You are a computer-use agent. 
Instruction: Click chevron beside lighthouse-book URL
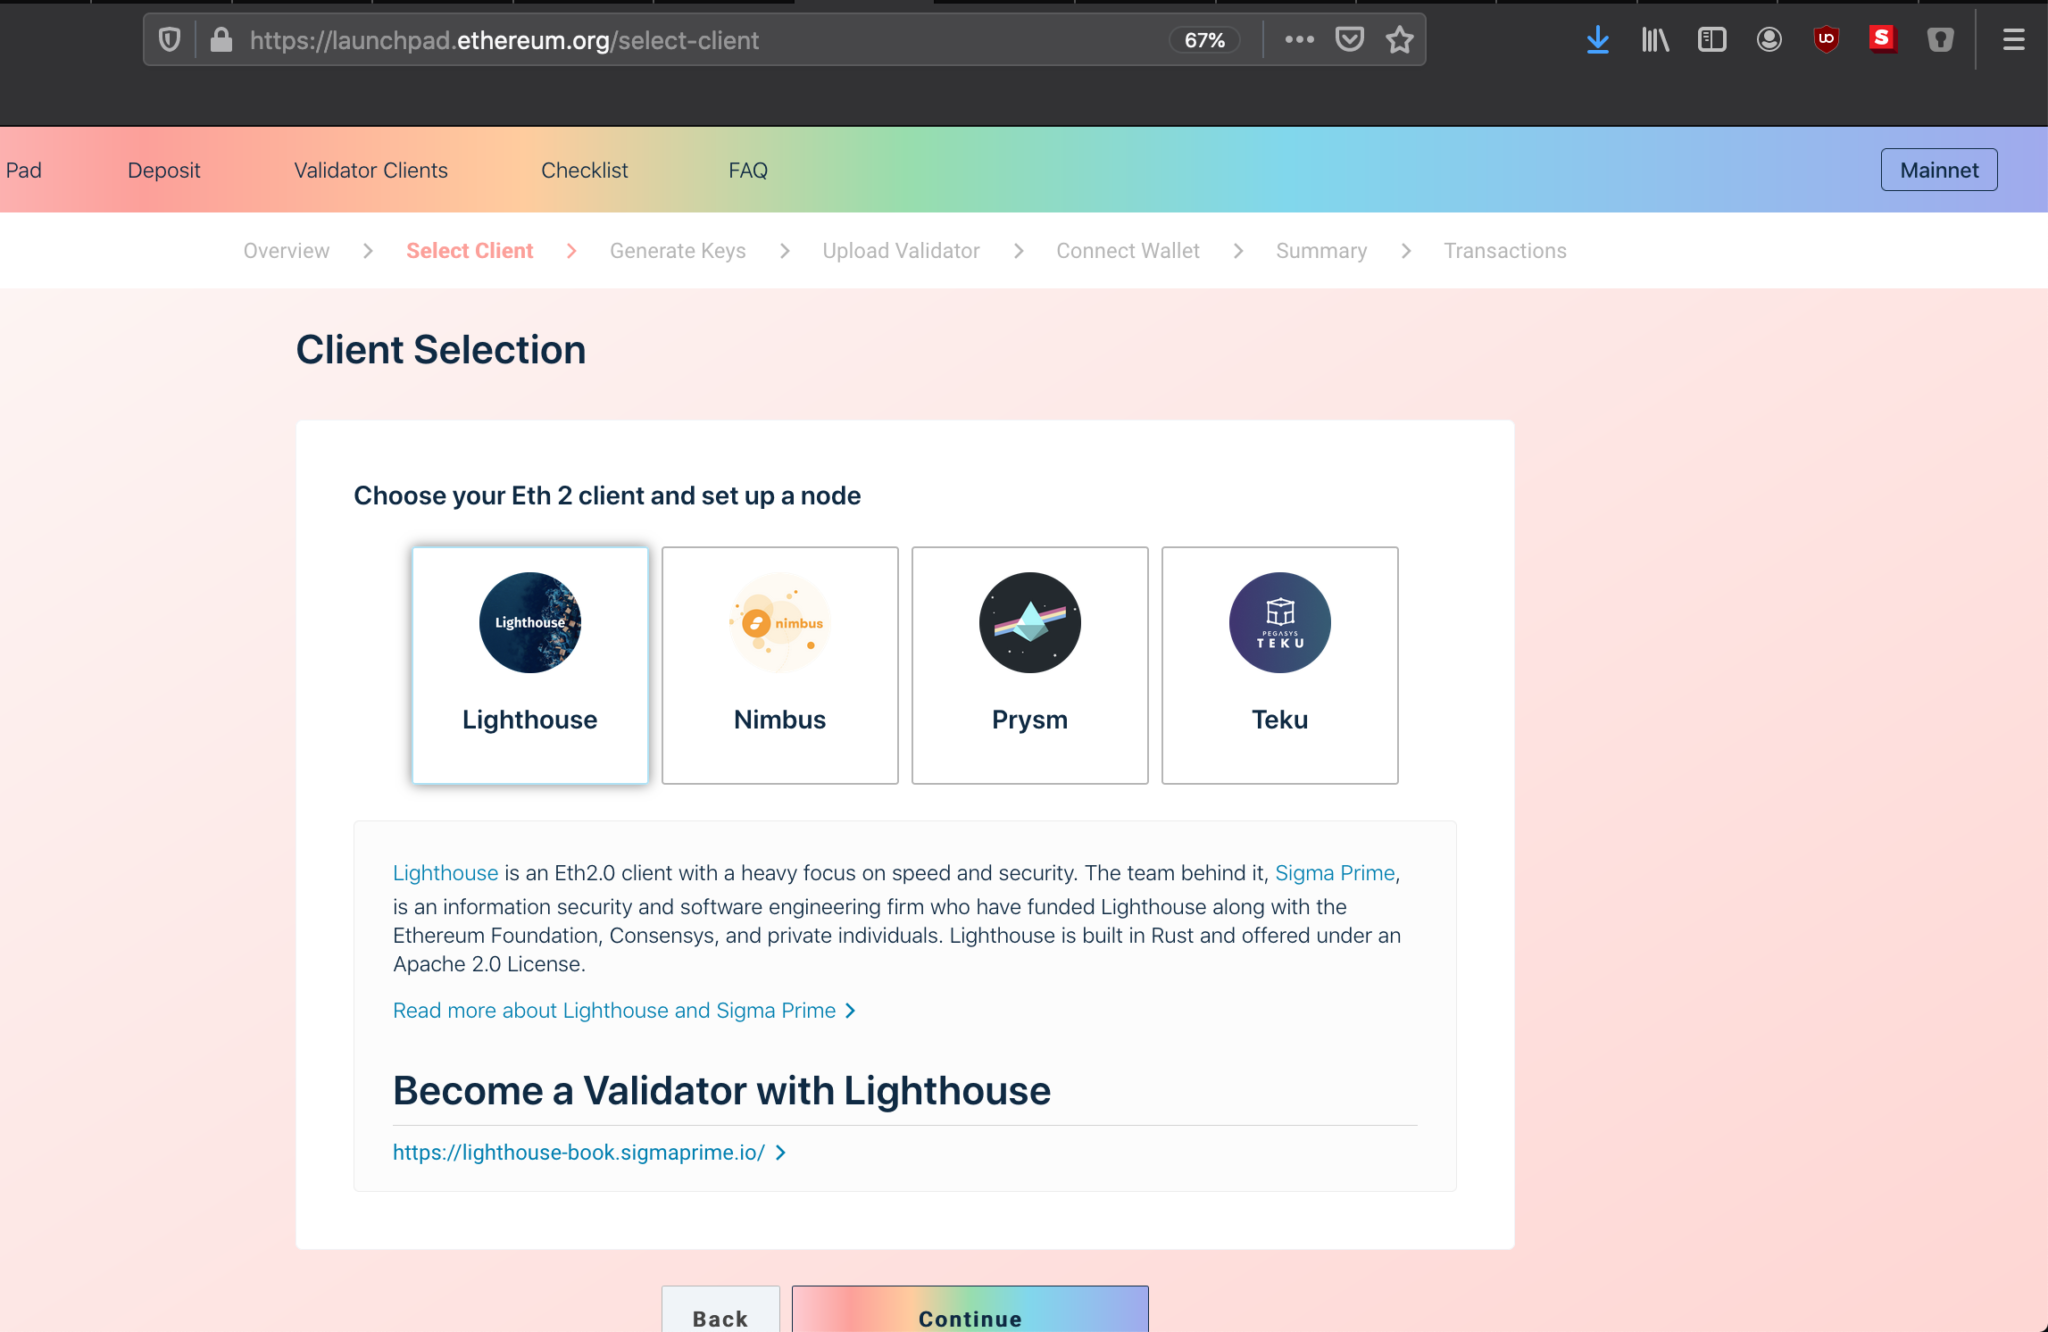[781, 1153]
